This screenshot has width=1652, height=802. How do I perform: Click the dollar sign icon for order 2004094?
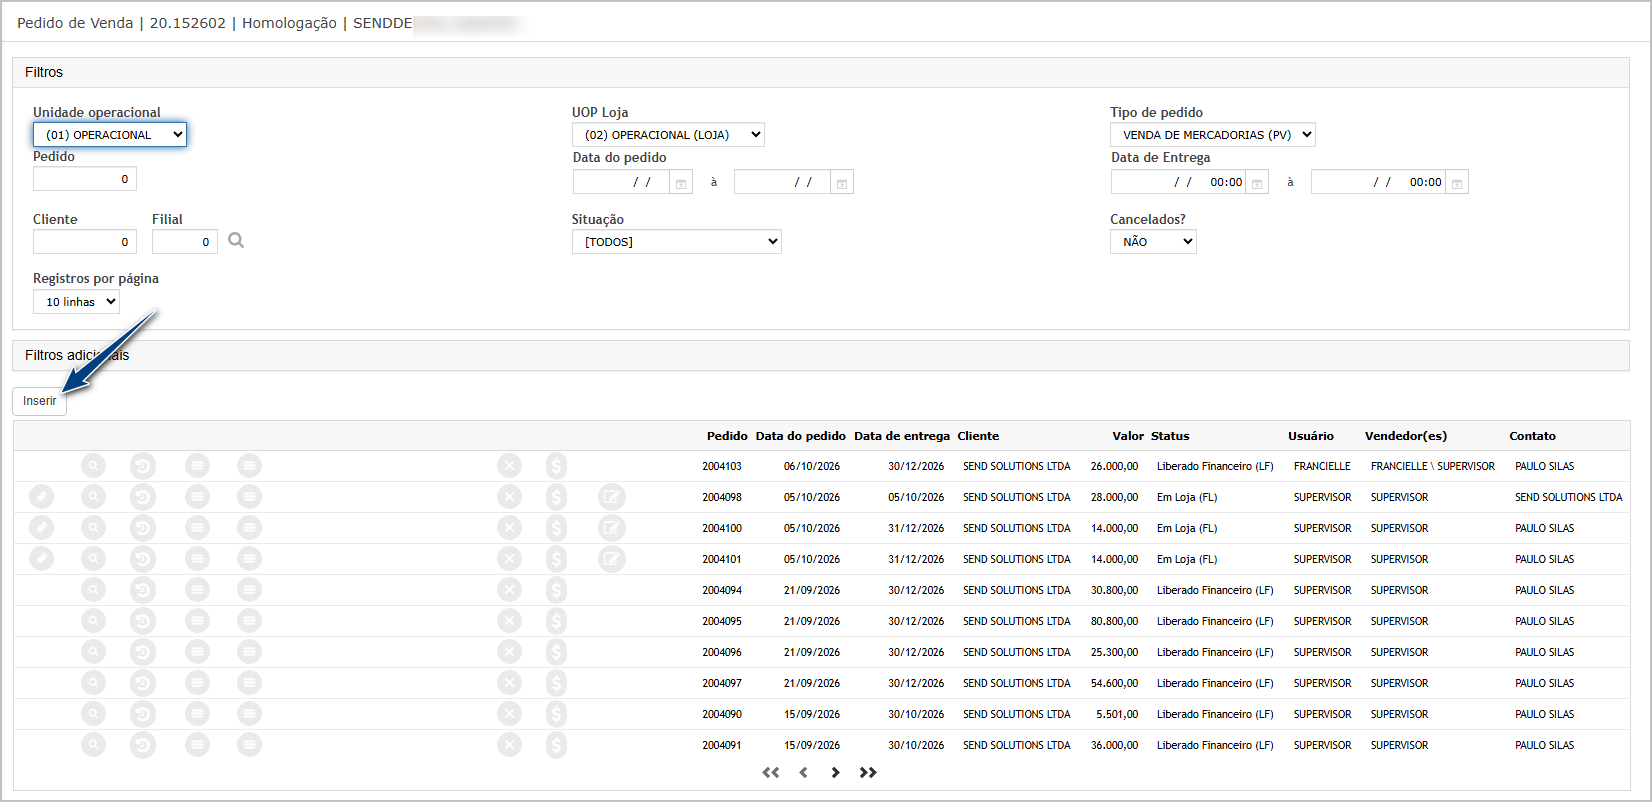point(557,590)
